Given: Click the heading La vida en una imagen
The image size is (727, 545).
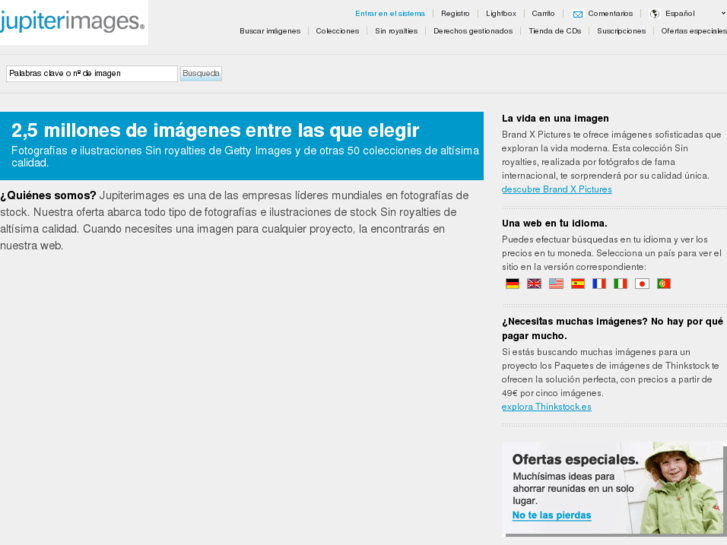Looking at the screenshot, I should [555, 118].
